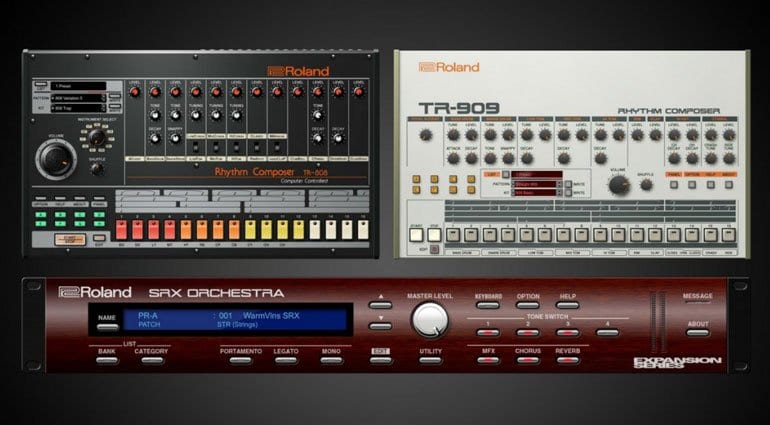The height and width of the screenshot is (425, 770).
Task: Click the TR-808 Snare Drum SNAPPY knob
Action: [175, 138]
